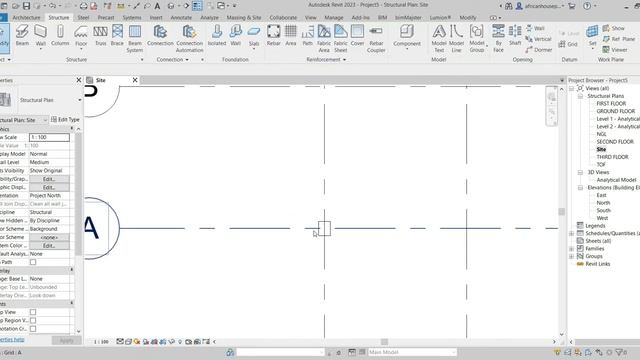
Task: Select the Shaft opening tool
Action: [x=515, y=36]
